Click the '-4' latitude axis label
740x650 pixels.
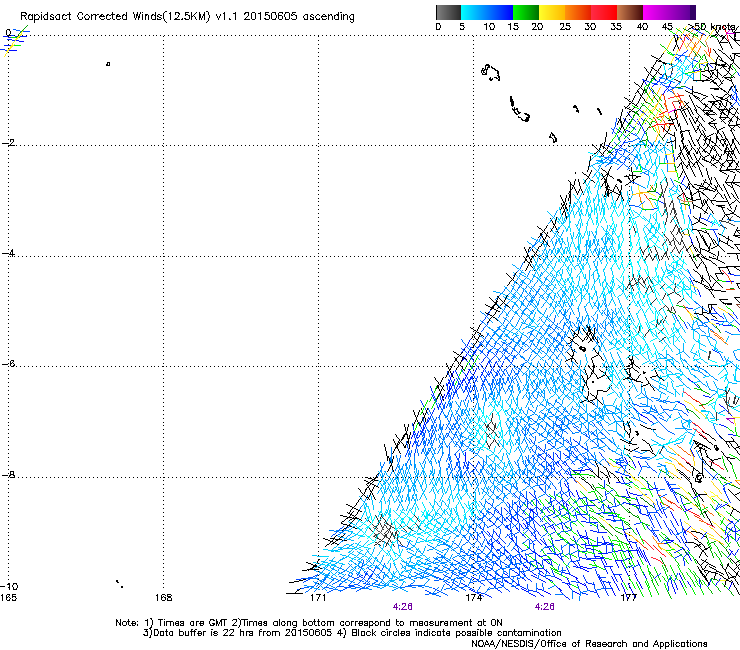point(8,253)
